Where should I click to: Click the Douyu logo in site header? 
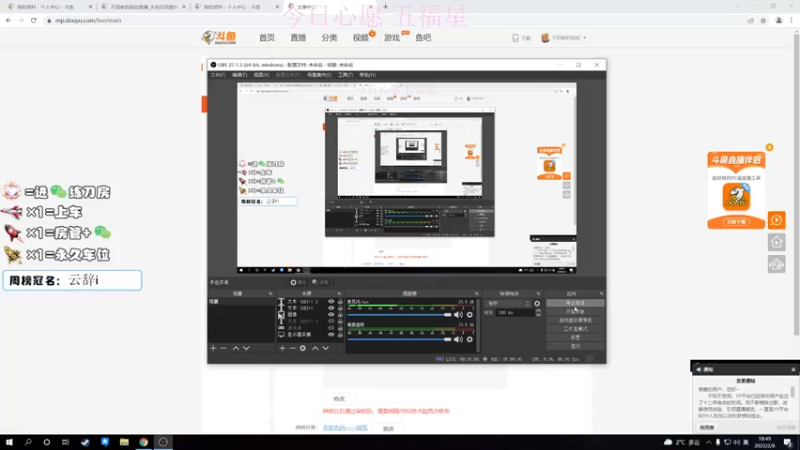(219, 38)
